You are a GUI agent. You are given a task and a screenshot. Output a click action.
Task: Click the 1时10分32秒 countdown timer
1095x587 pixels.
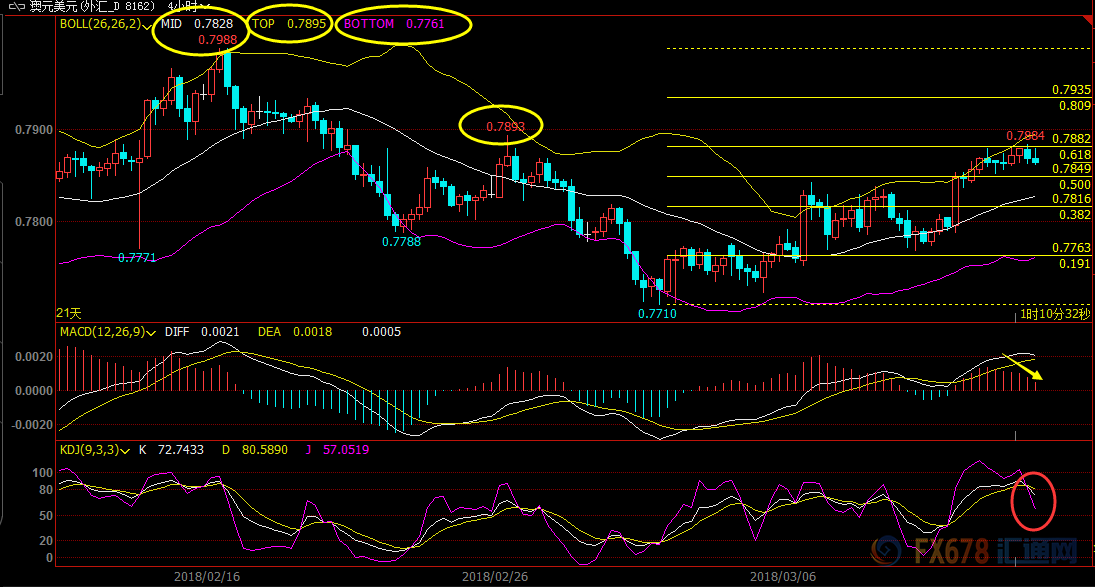1053,315
